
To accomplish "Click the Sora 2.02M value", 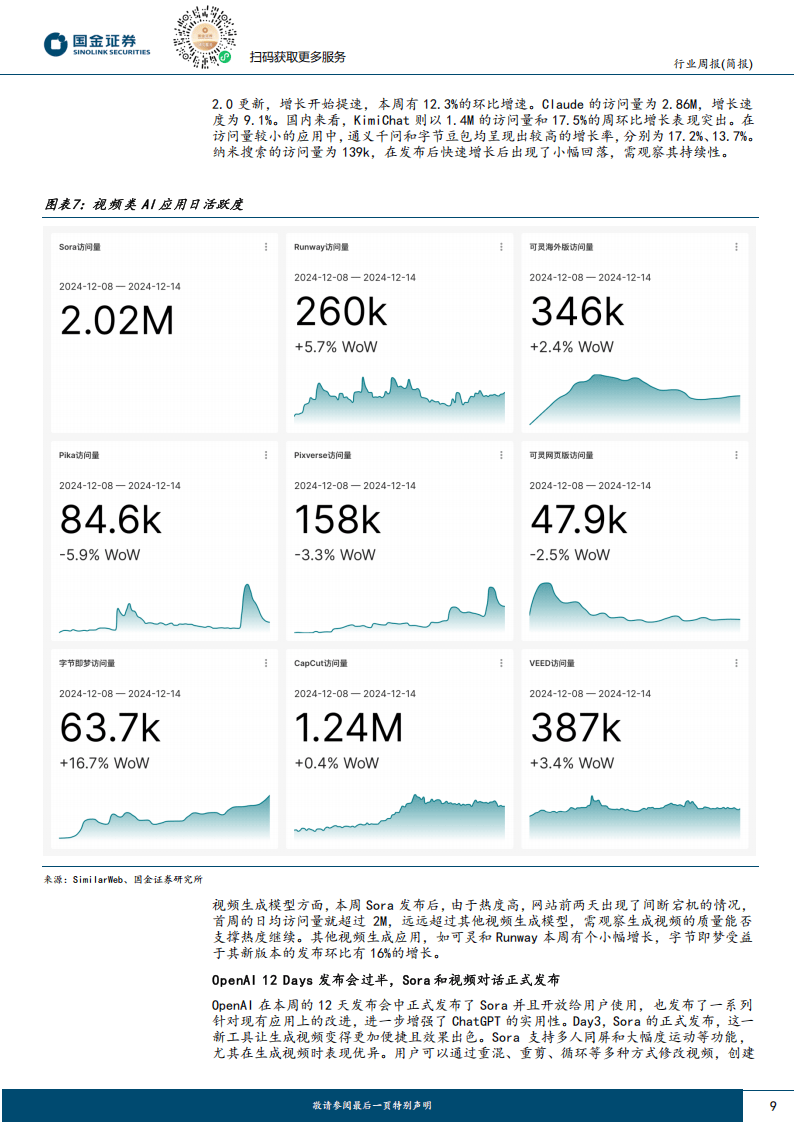I will pyautogui.click(x=117, y=320).
